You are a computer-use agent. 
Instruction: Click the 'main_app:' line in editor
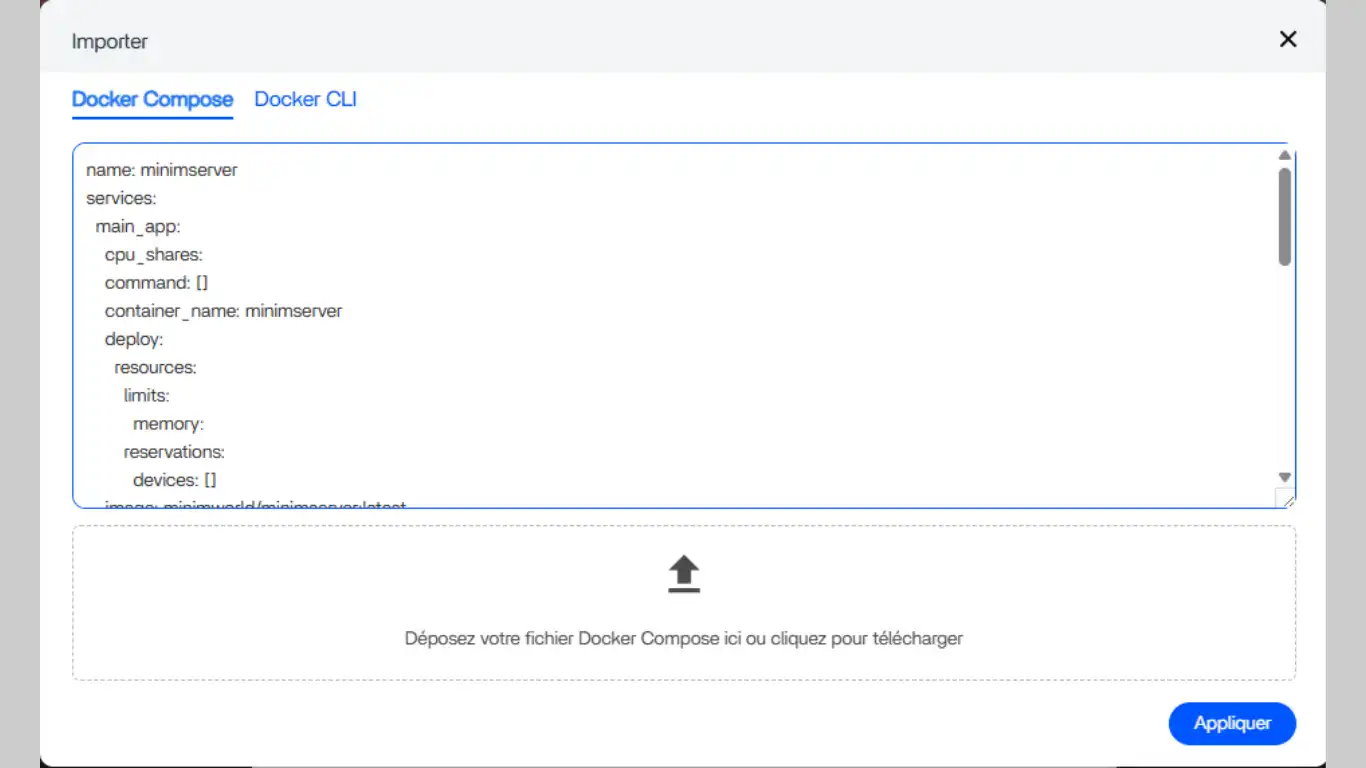click(138, 227)
